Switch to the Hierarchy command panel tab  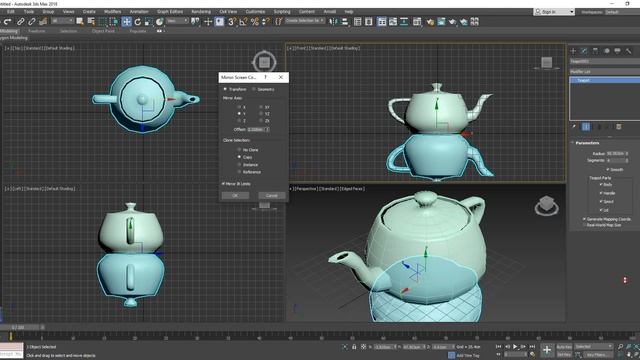[595, 51]
